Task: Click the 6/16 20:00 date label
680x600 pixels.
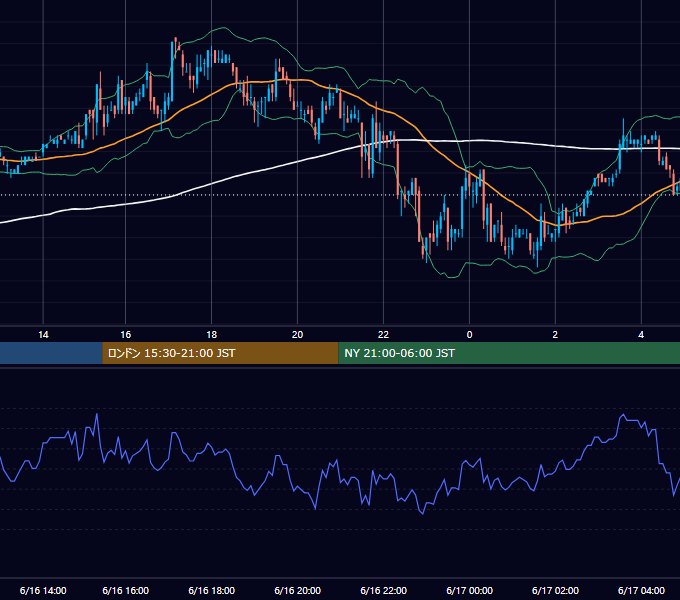Action: pyautogui.click(x=298, y=590)
